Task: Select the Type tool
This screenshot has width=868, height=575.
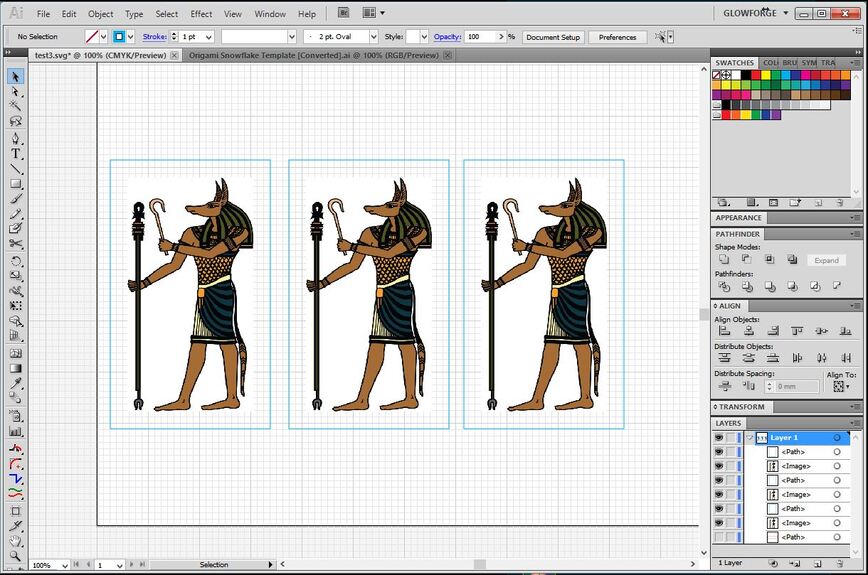Action: pos(16,155)
